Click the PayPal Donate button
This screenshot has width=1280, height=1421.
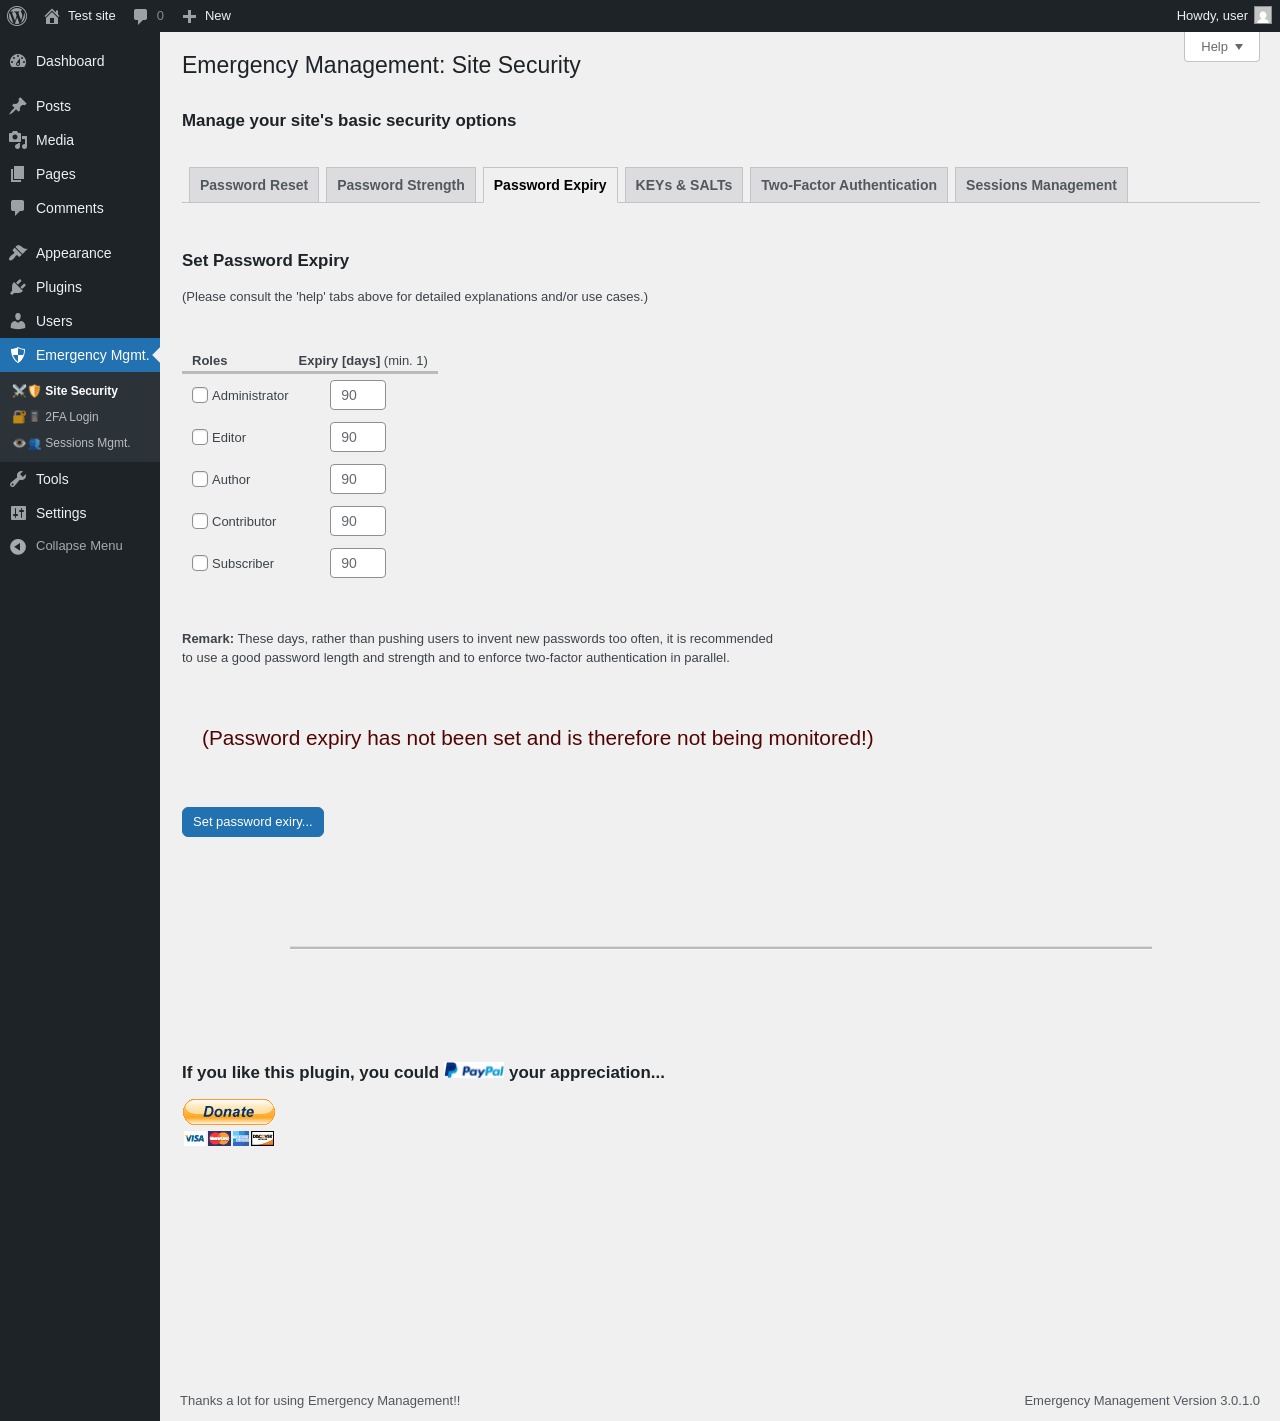coord(229,1112)
